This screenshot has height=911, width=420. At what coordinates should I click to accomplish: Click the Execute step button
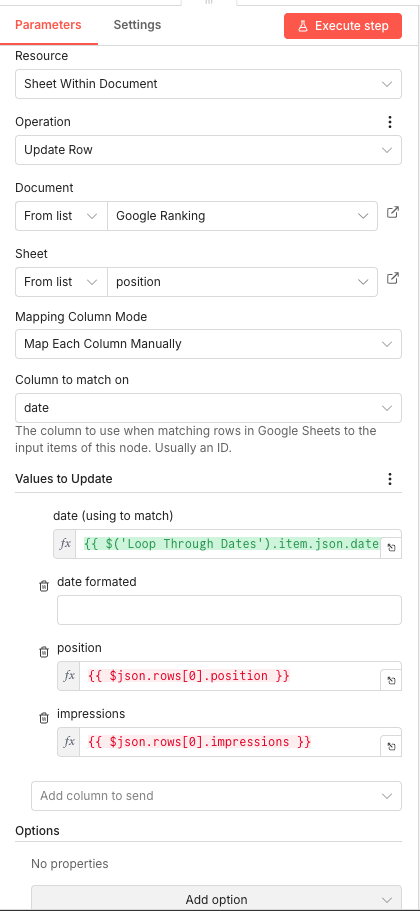coord(343,26)
